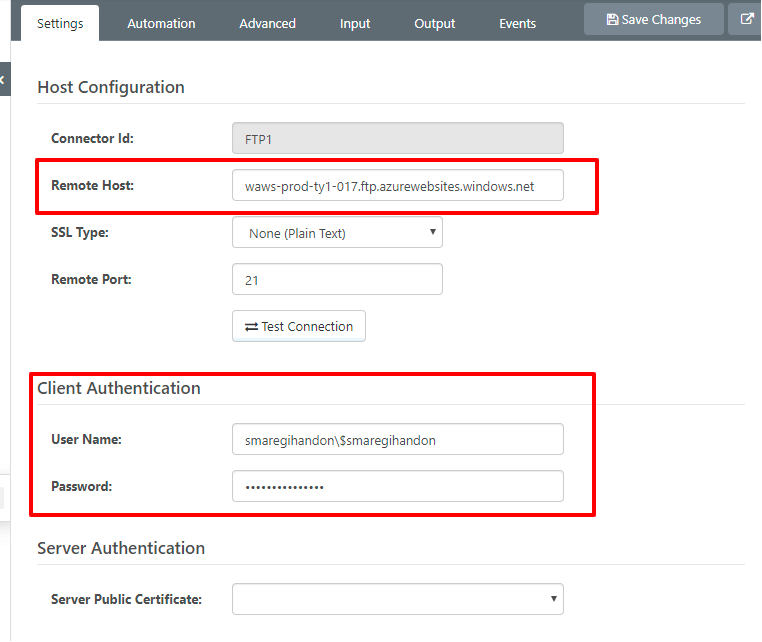Click the "SSL Type:" label text

tap(80, 233)
